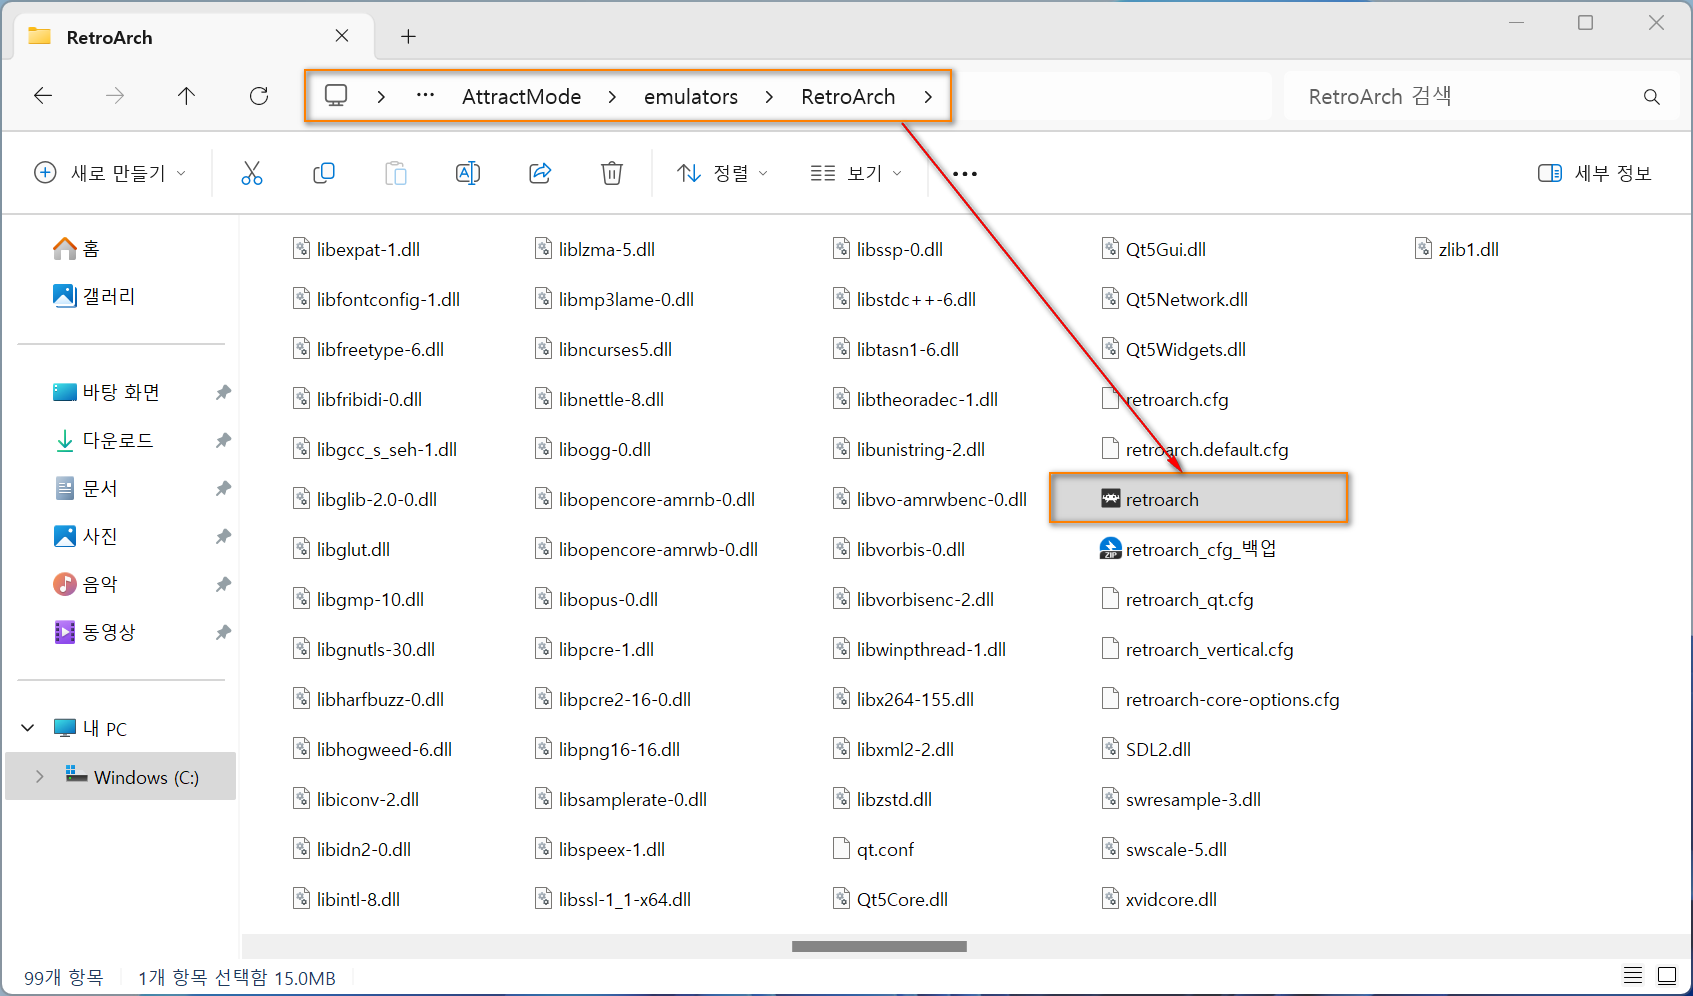This screenshot has width=1693, height=996.
Task: Click the horizontal scrollbar thumb
Action: point(879,946)
